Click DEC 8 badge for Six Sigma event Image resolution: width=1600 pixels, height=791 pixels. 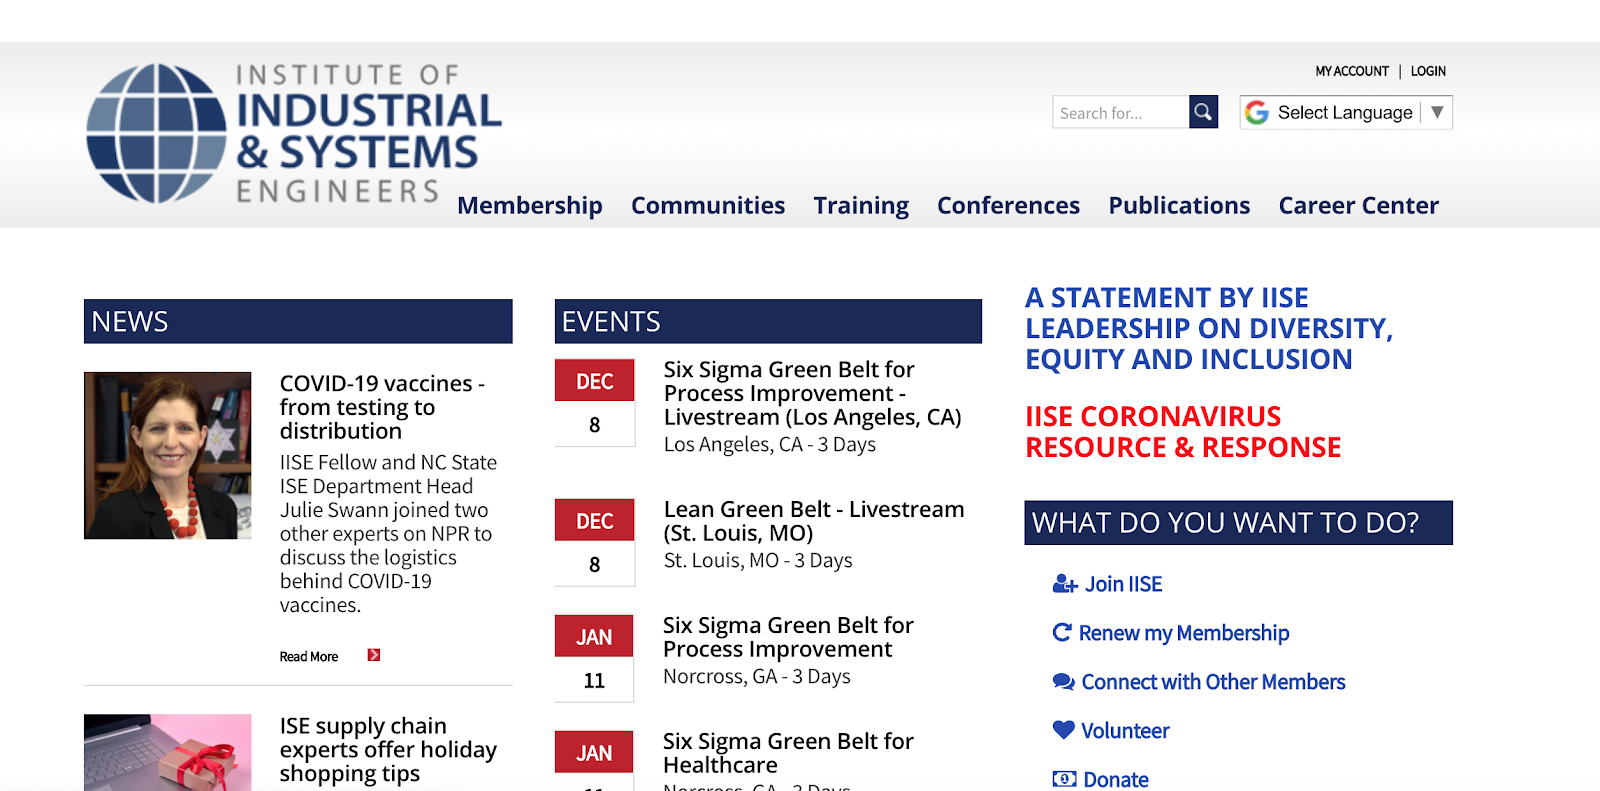point(595,402)
